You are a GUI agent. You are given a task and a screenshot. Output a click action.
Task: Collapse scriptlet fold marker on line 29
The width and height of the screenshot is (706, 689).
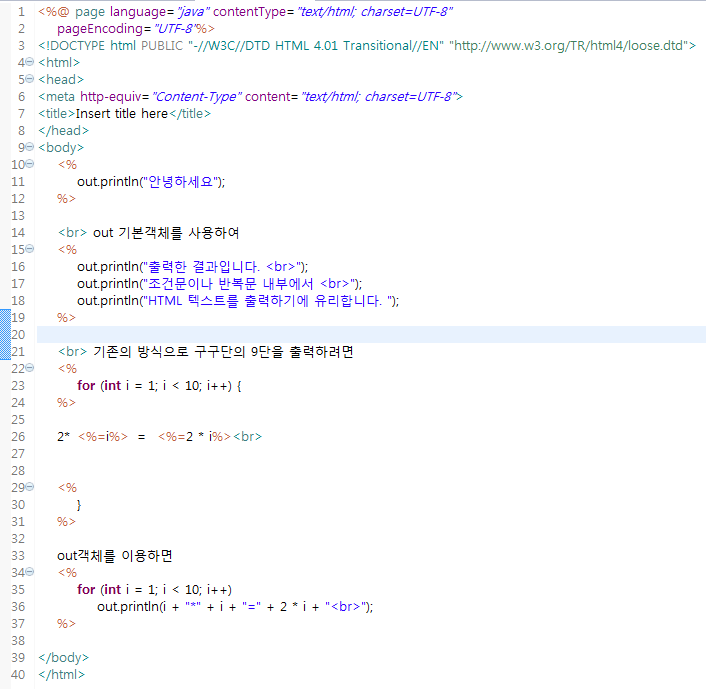pos(29,486)
